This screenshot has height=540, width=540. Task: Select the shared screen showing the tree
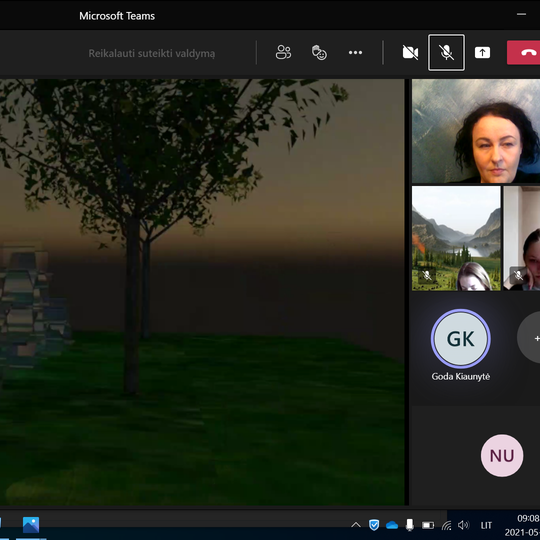tap(202, 292)
